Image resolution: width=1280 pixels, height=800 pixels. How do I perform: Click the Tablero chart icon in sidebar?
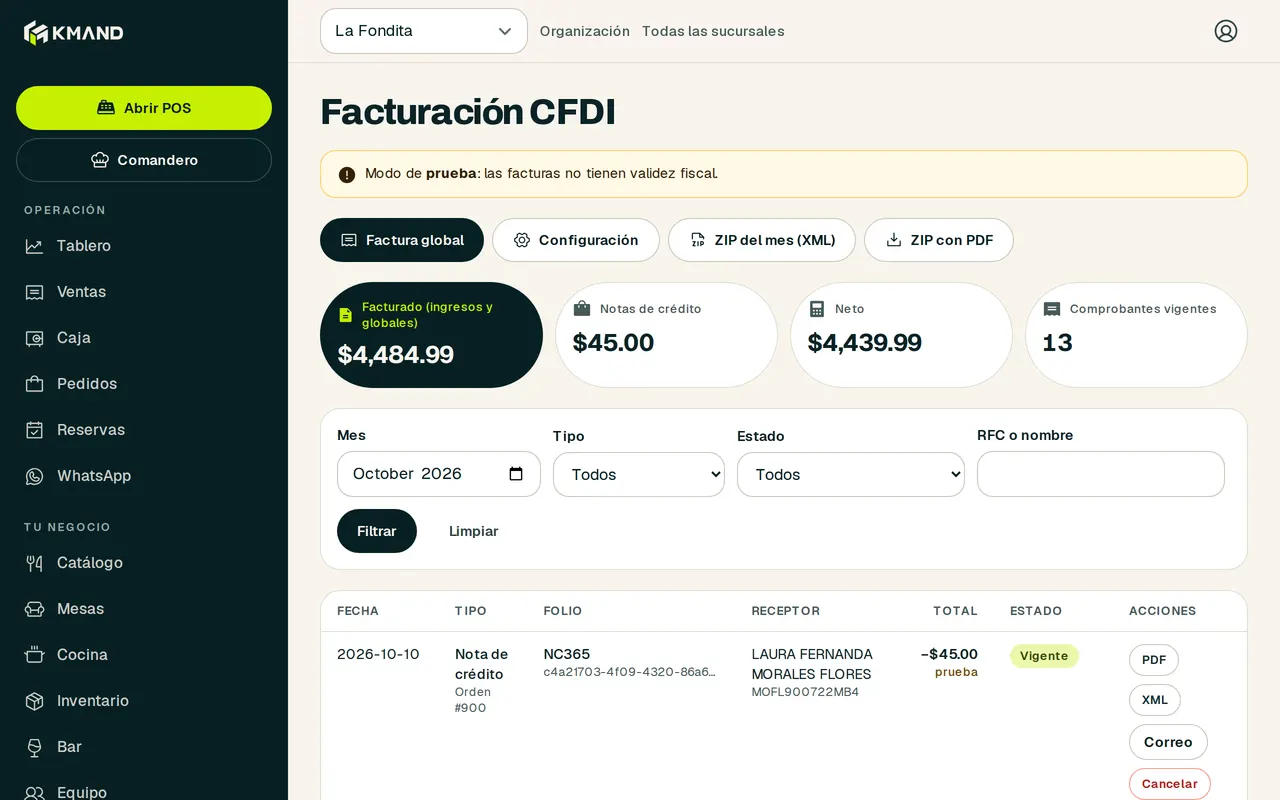click(x=35, y=246)
